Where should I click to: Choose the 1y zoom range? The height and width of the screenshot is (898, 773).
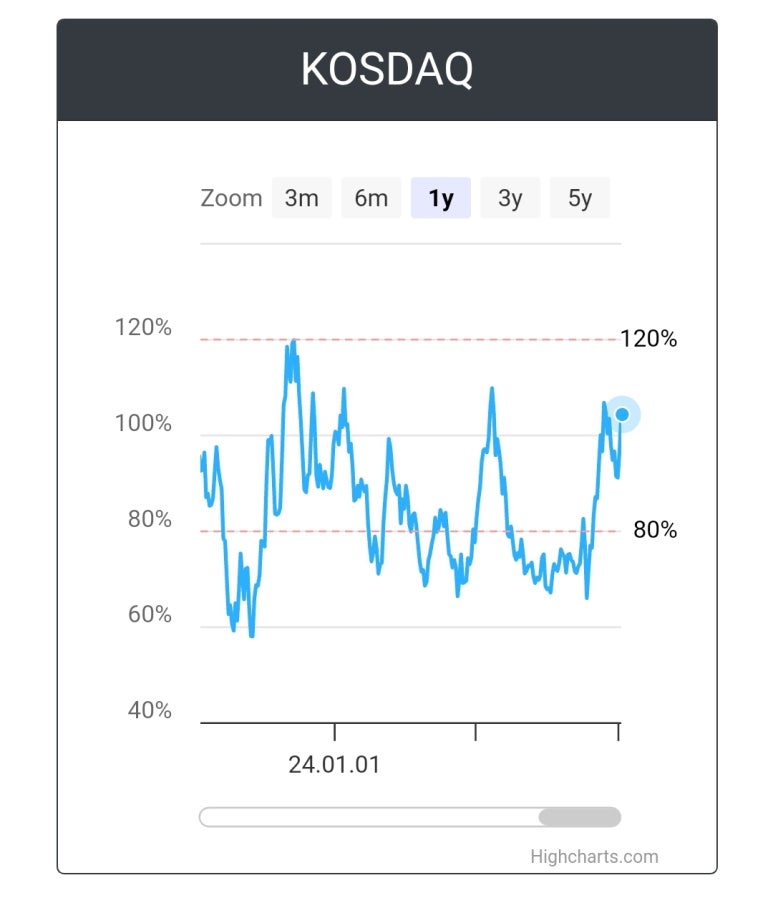click(441, 198)
